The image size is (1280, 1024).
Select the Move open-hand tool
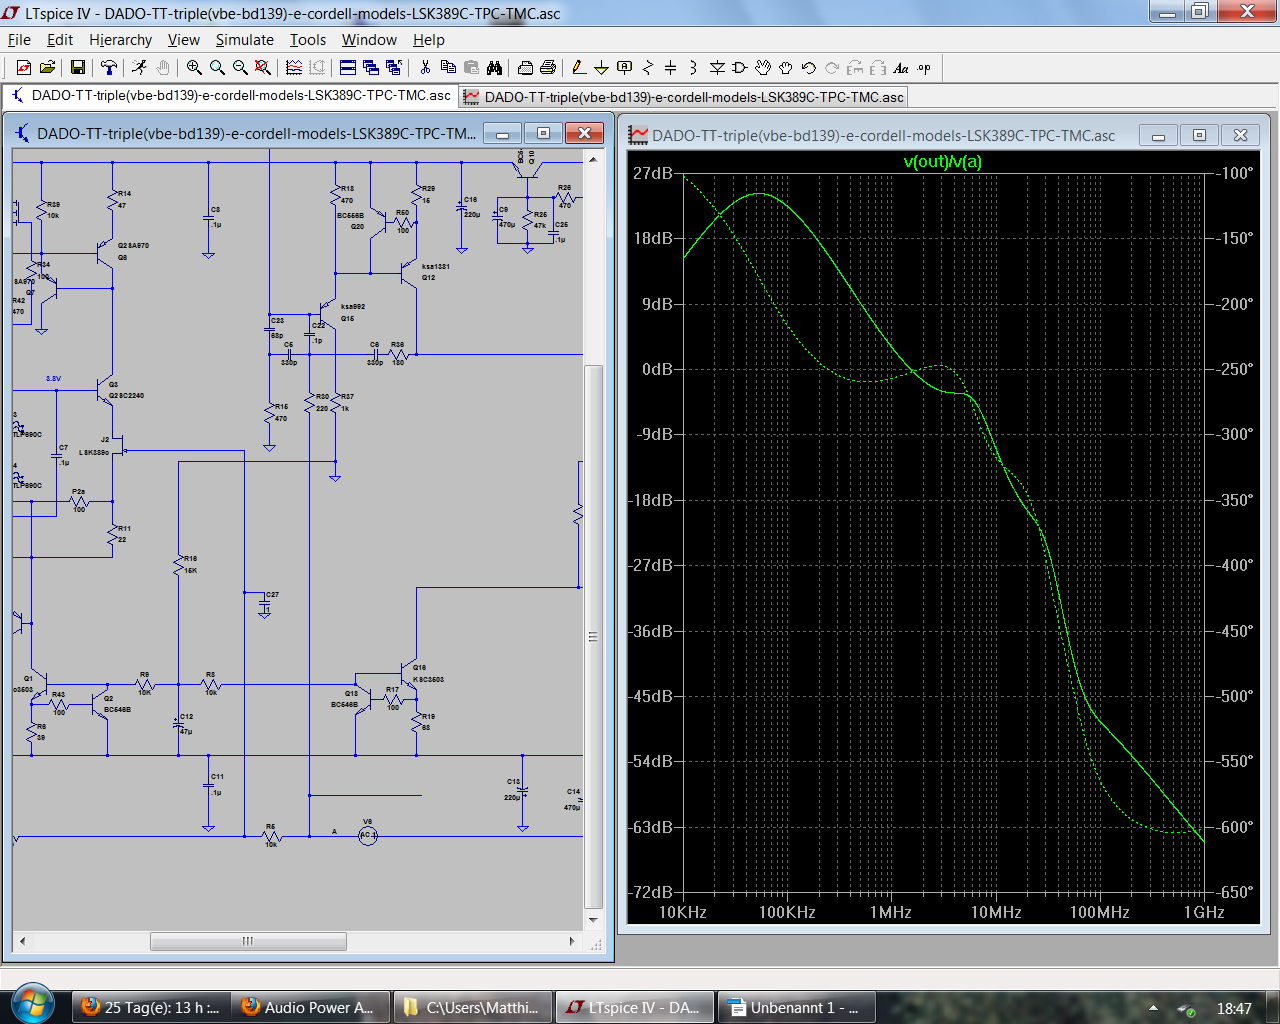tap(763, 67)
